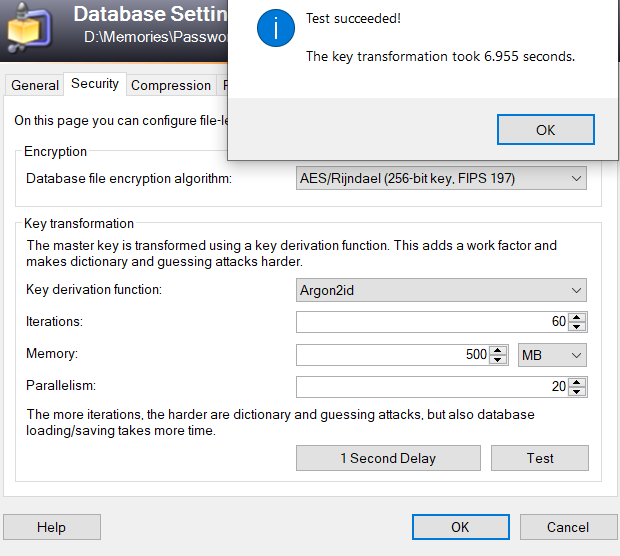Switch to the General tab
This screenshot has width=620, height=556.
pyautogui.click(x=35, y=86)
